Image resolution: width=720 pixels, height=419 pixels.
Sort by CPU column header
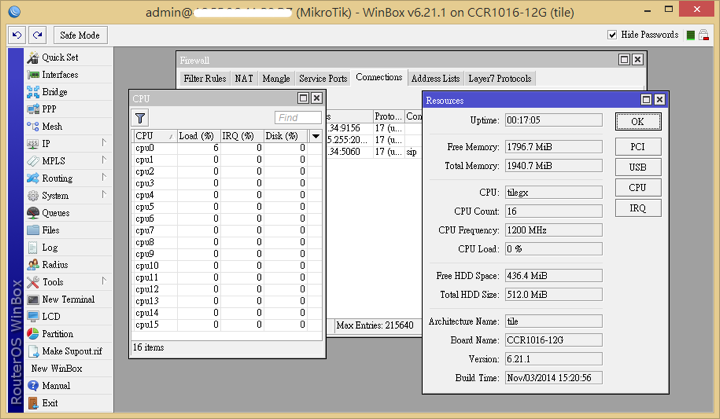(154, 136)
